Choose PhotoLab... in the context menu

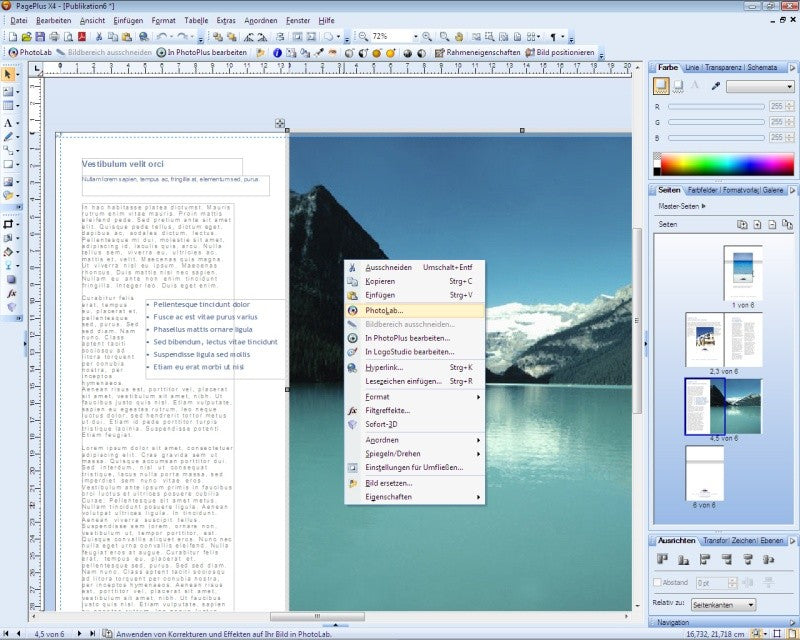pyautogui.click(x=414, y=310)
